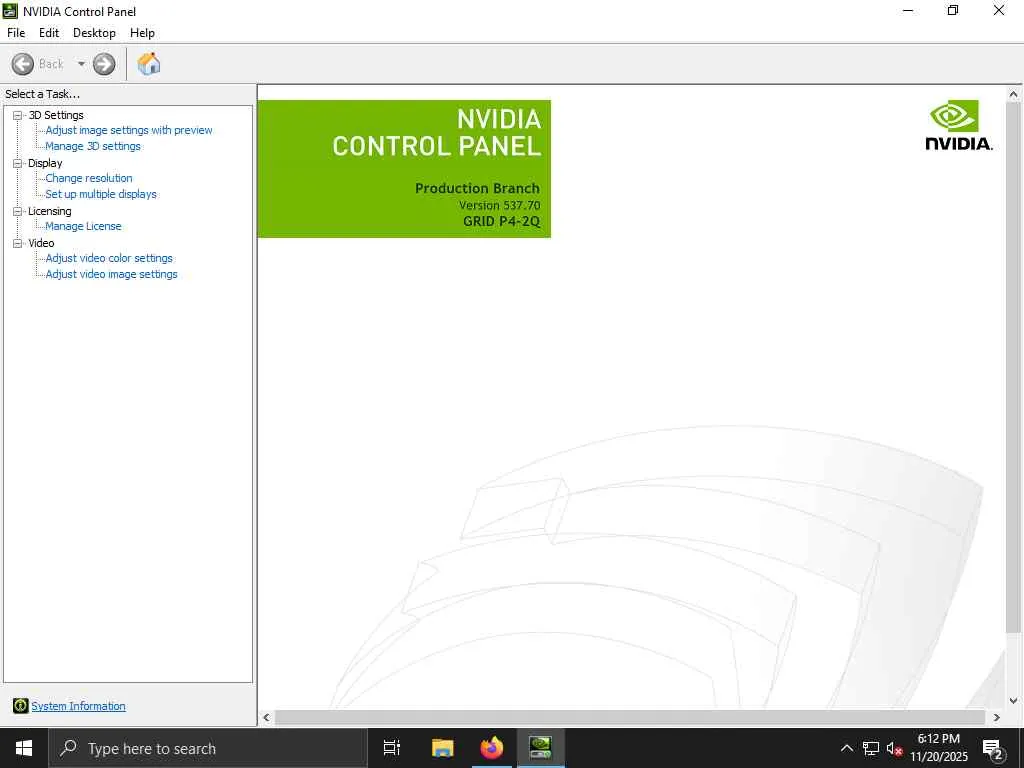
Task: Select the Licensing category label
Action: pyautogui.click(x=50, y=211)
